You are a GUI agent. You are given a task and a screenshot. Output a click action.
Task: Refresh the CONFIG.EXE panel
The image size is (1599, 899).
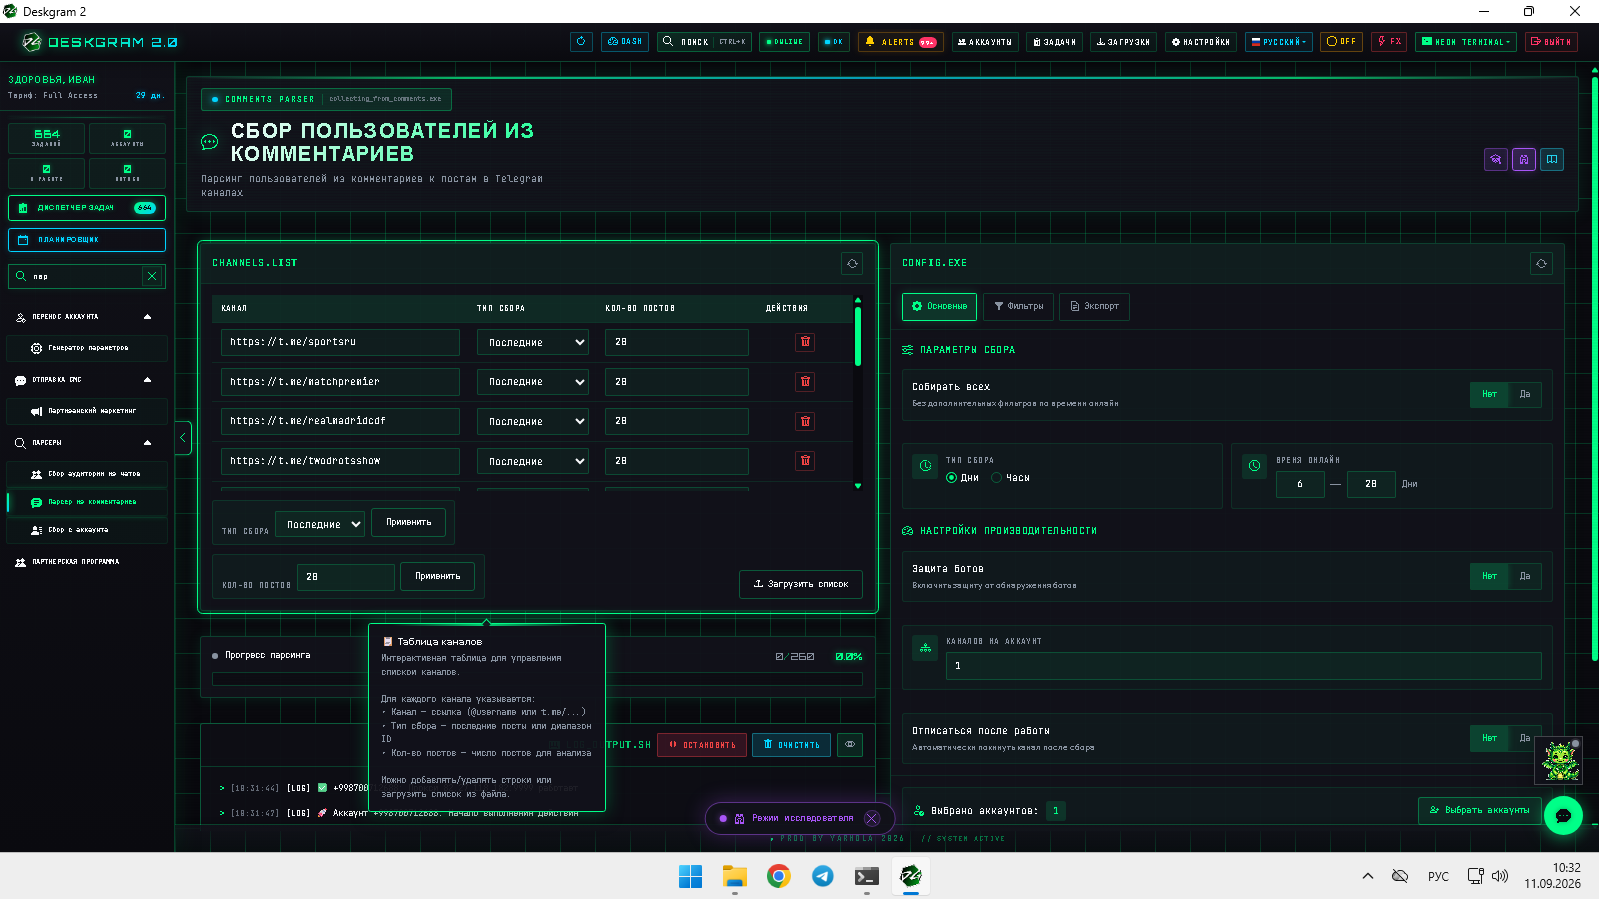coord(1541,264)
